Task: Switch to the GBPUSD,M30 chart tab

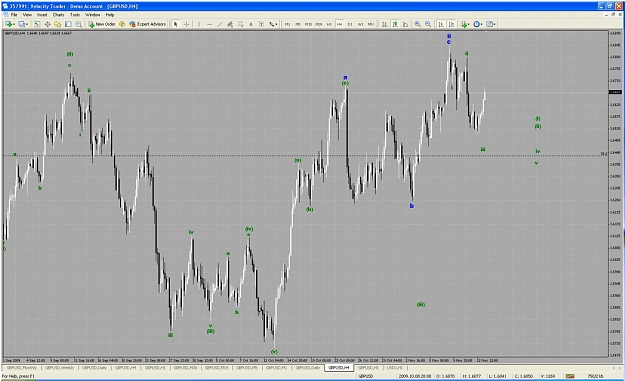Action: [x=185, y=368]
